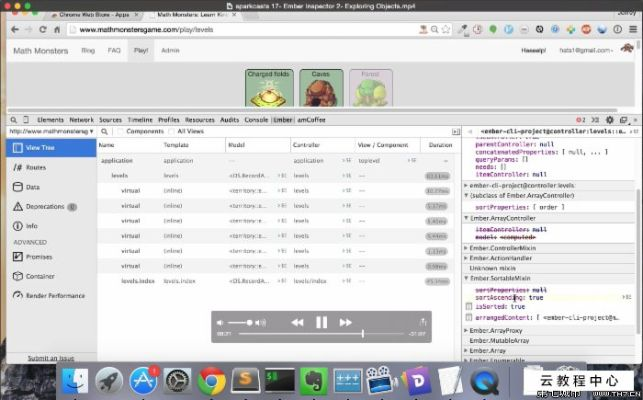This screenshot has width=643, height=400.
Task: Open the Render Performance panel
Action: [51, 295]
